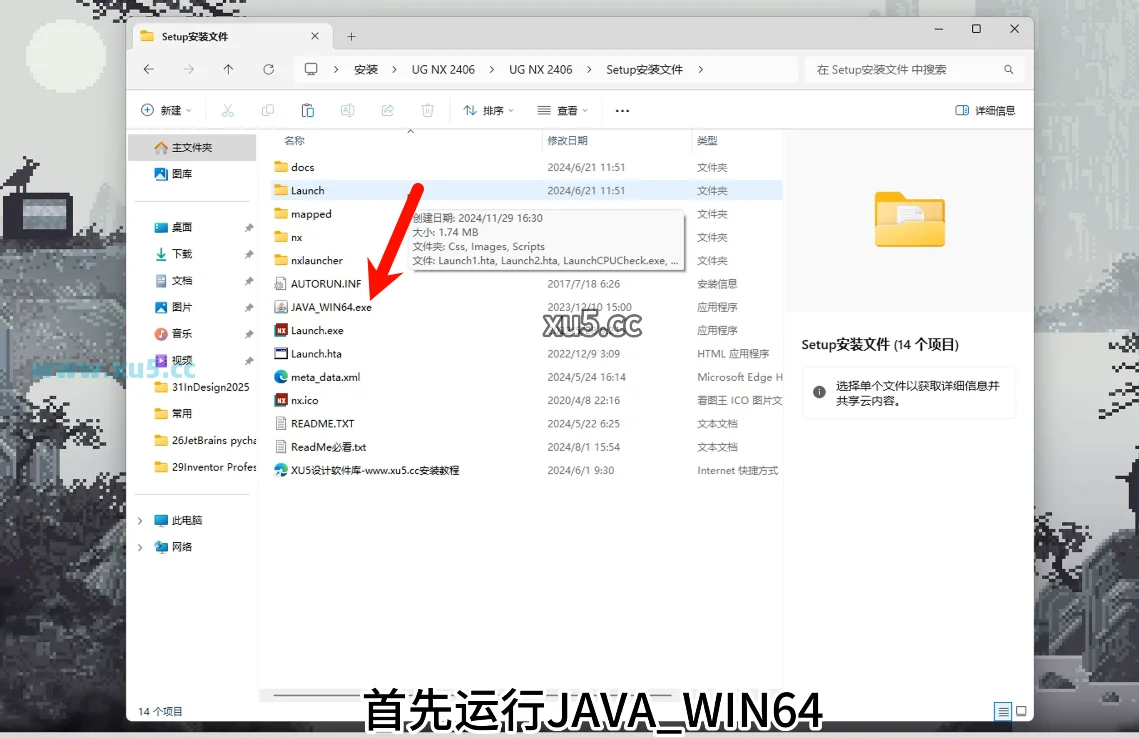Click the Copy icon in toolbar
1139x738 pixels.
pos(267,110)
